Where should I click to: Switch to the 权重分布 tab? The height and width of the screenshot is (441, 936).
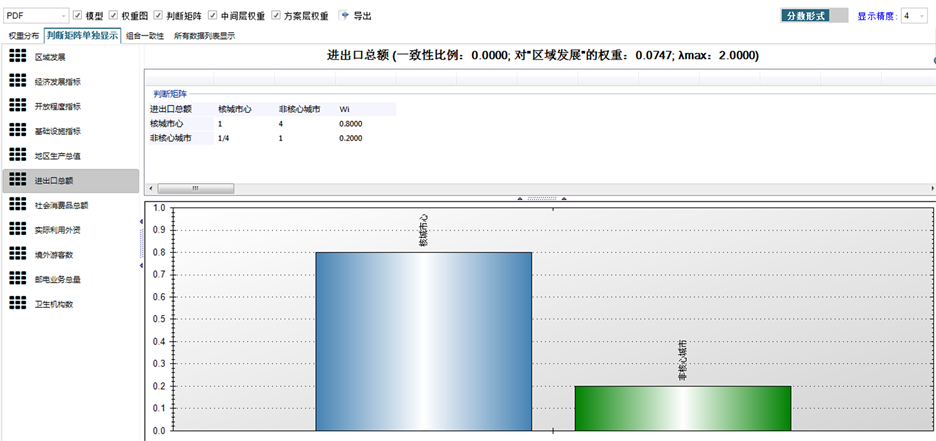(23, 35)
